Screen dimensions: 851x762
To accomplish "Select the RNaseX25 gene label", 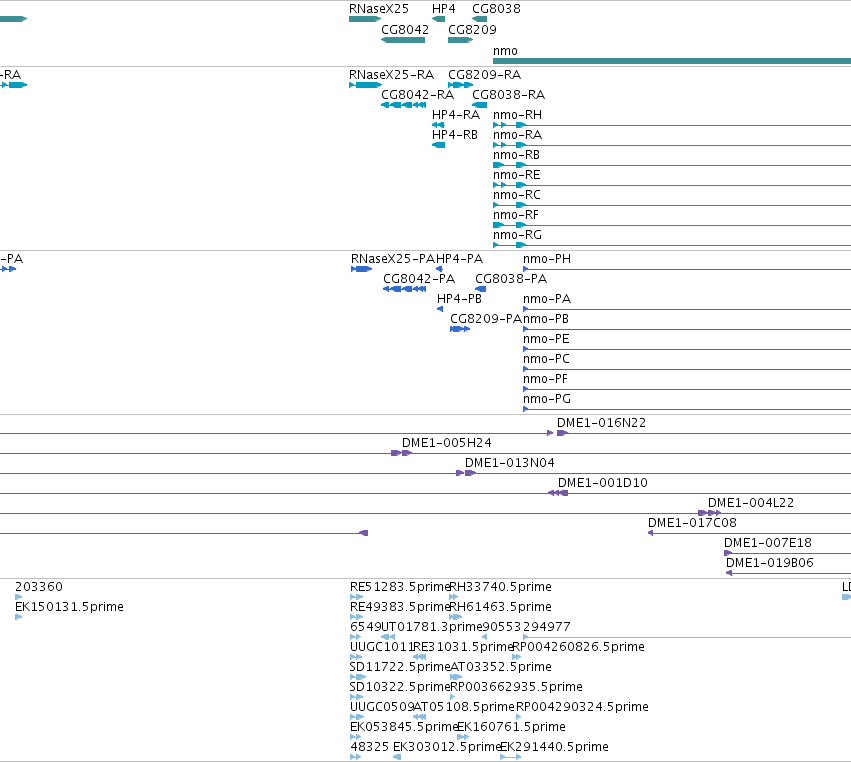I will coord(379,9).
